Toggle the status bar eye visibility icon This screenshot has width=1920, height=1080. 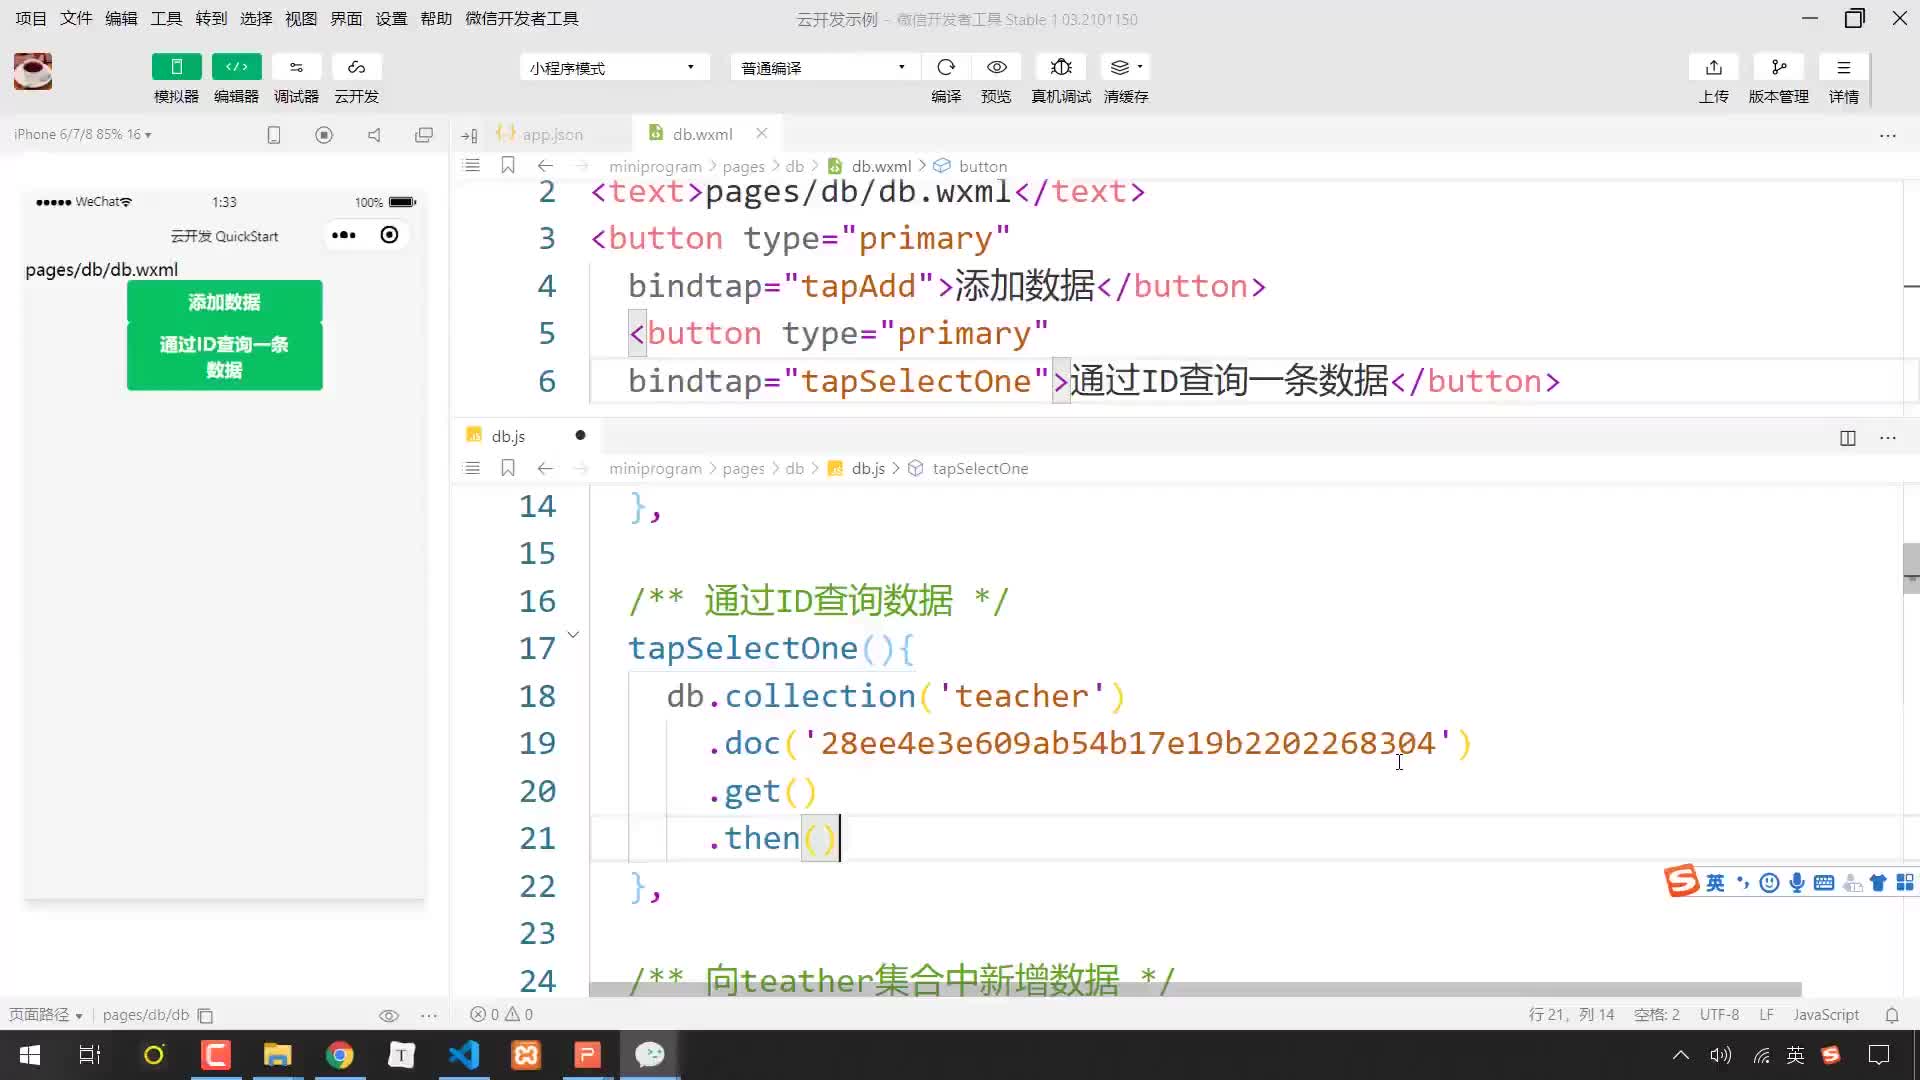coord(389,1016)
